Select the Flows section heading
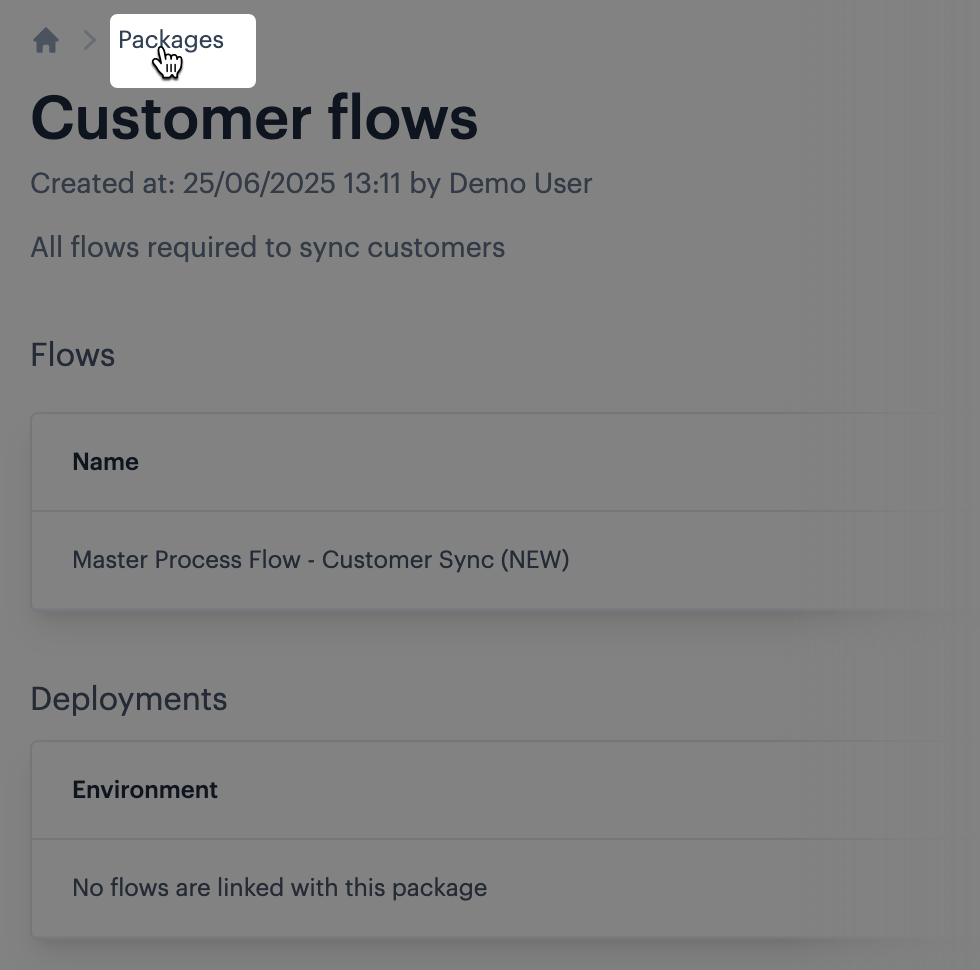 point(72,355)
